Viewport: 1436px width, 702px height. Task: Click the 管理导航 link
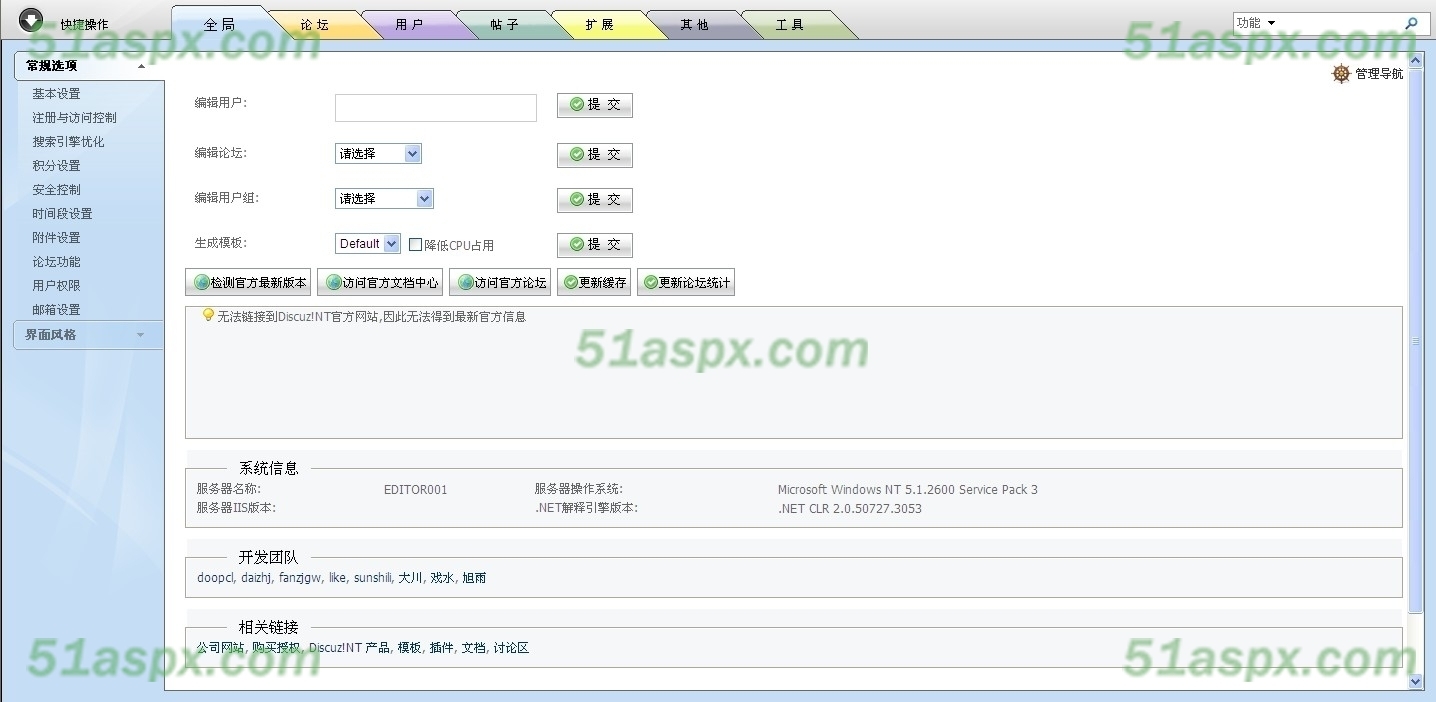(x=1379, y=74)
